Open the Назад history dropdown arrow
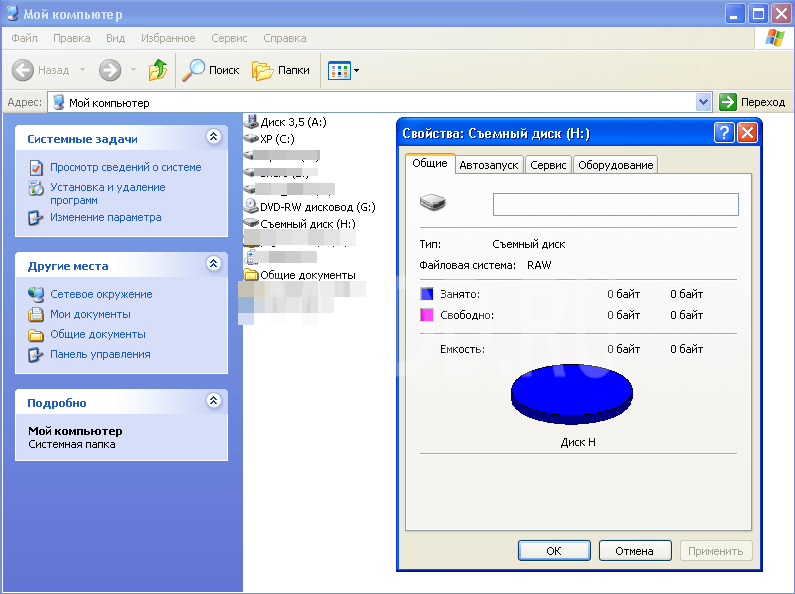Image resolution: width=795 pixels, height=594 pixels. tap(82, 70)
